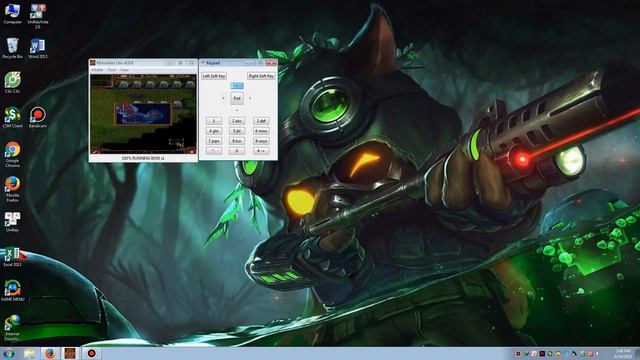The image size is (640, 360).
Task: Click keypad button 7 pqrs
Action: click(214, 141)
